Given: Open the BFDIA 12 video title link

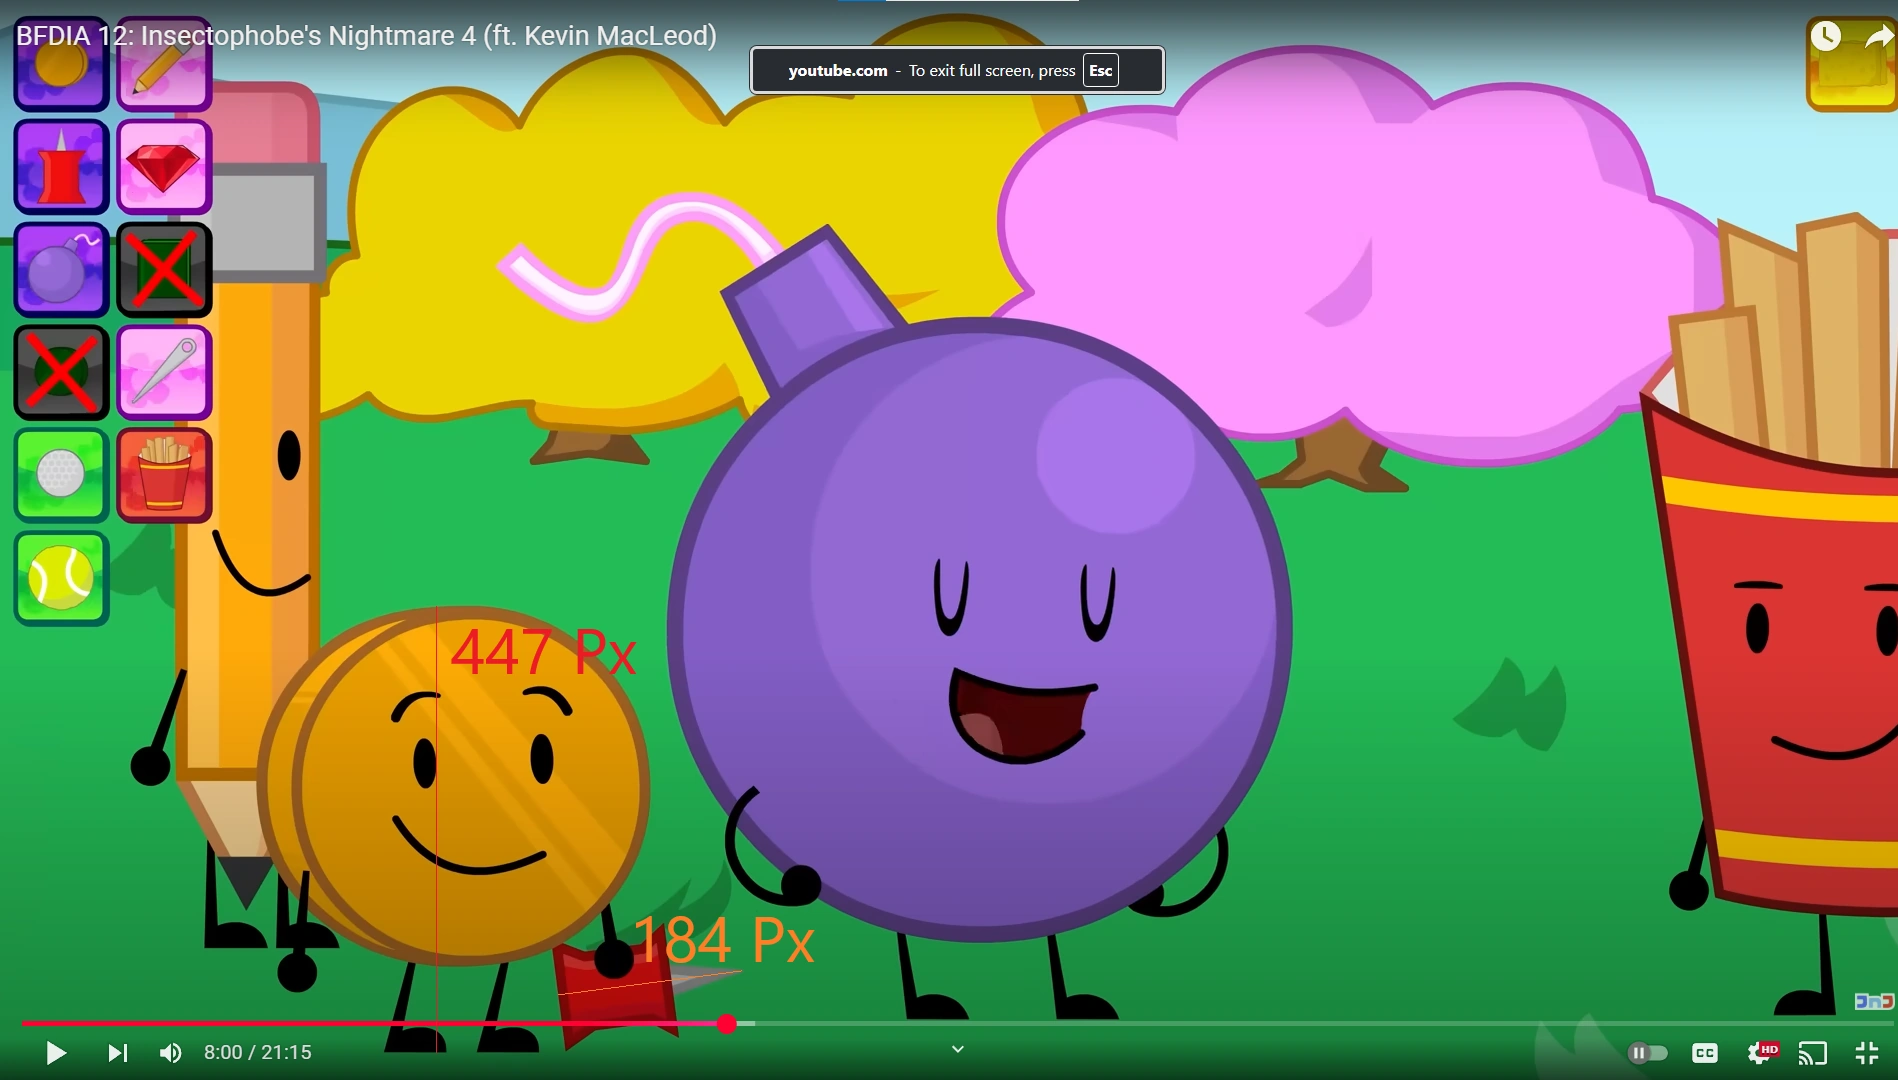Looking at the screenshot, I should [x=366, y=36].
